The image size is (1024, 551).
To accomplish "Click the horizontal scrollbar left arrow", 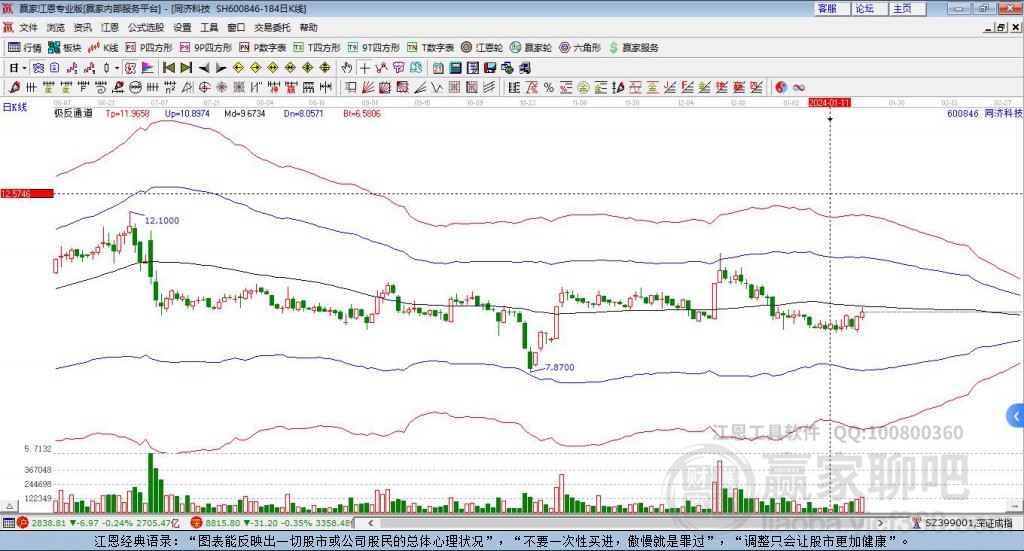I will pos(370,523).
